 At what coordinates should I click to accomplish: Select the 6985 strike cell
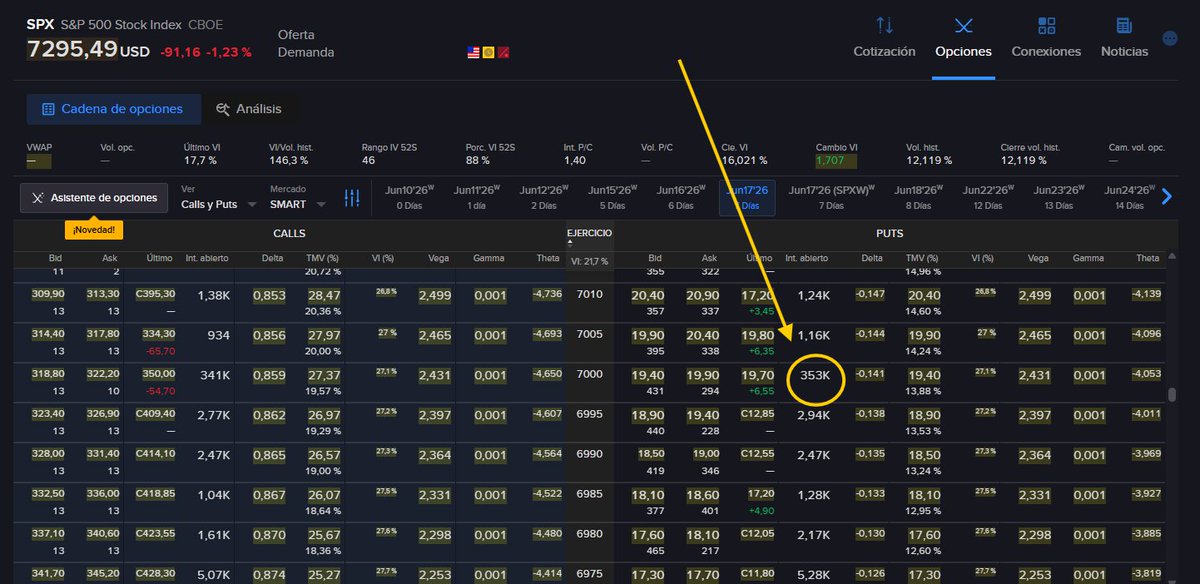point(590,494)
